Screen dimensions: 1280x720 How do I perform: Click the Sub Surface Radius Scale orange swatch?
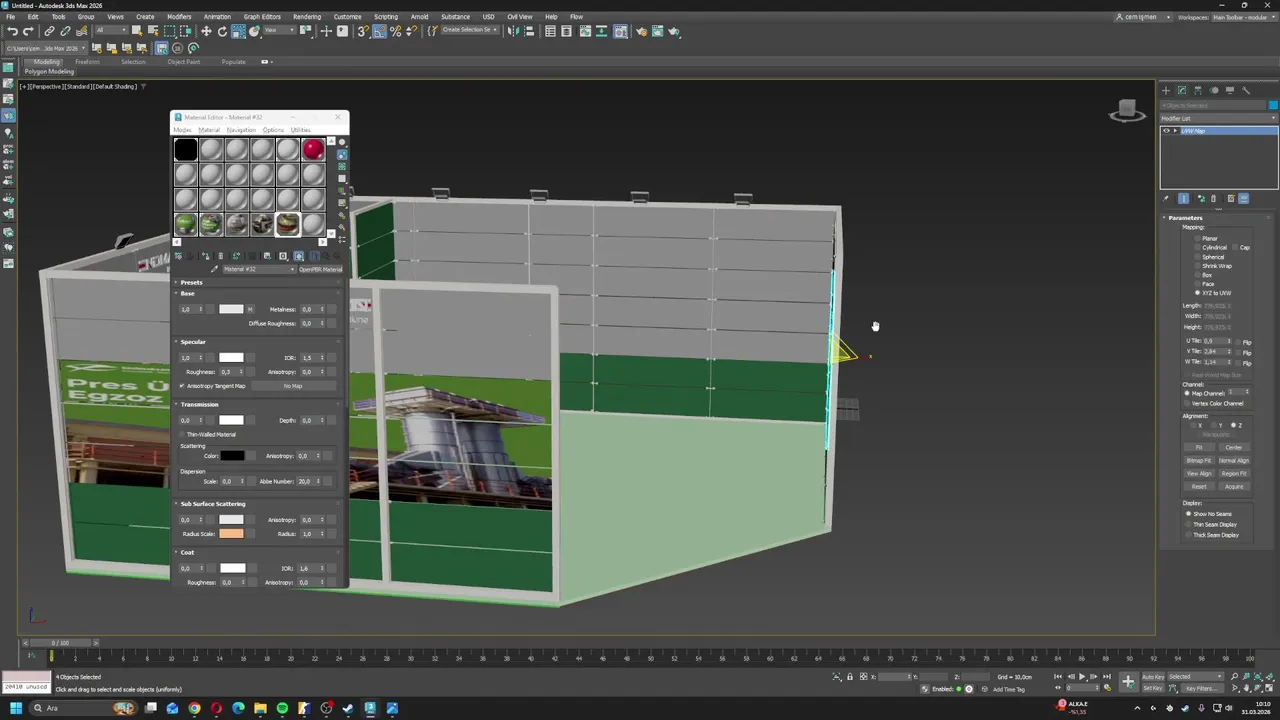(231, 534)
